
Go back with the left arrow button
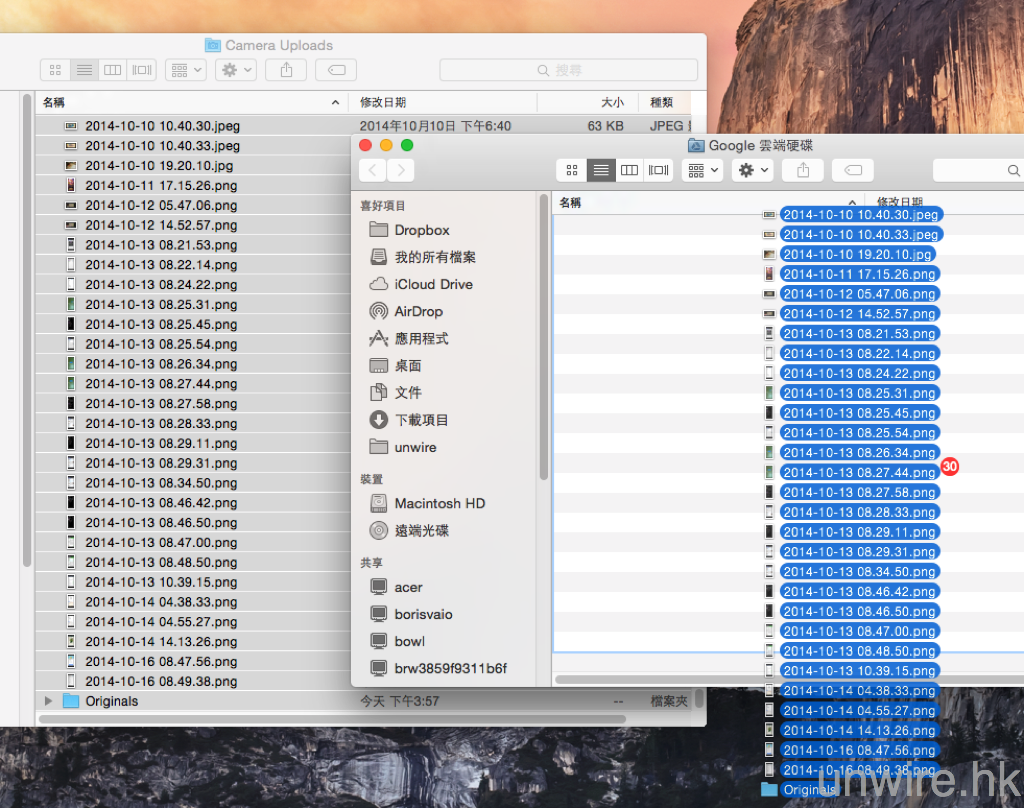(372, 170)
